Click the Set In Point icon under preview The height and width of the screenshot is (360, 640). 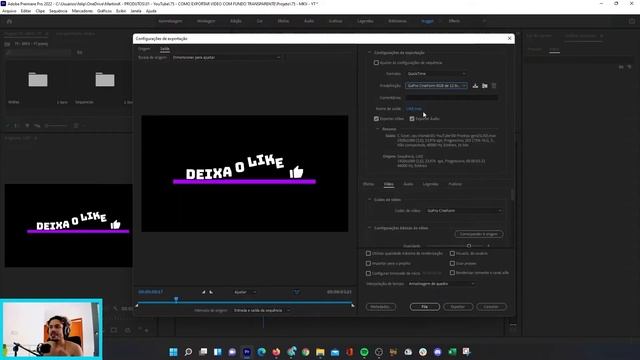tap(203, 292)
